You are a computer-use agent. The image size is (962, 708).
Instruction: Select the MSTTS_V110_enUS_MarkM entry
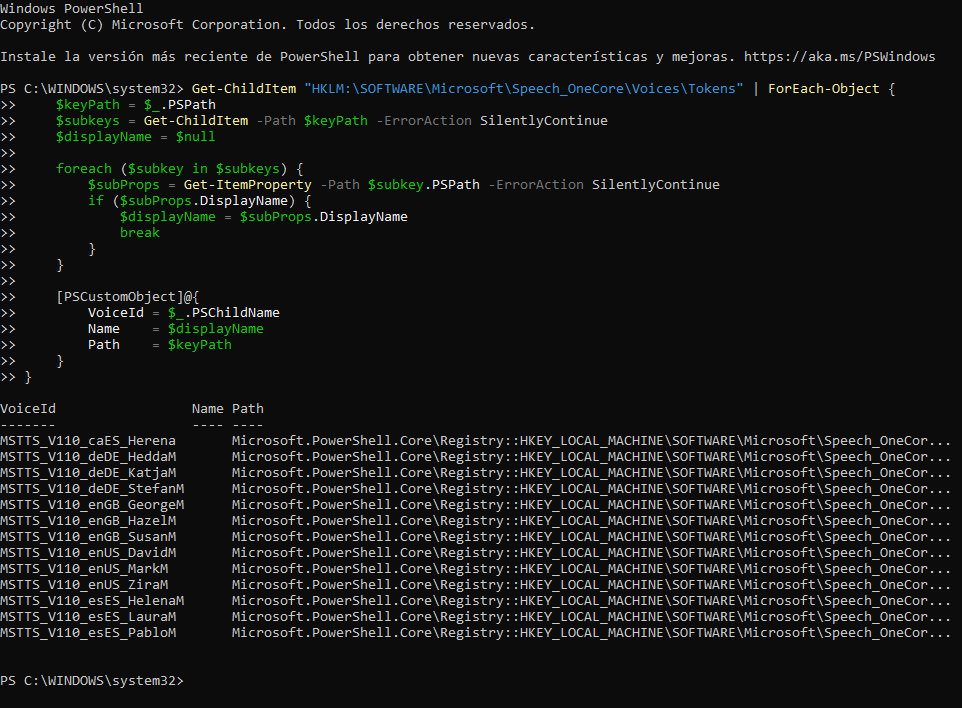pos(84,569)
